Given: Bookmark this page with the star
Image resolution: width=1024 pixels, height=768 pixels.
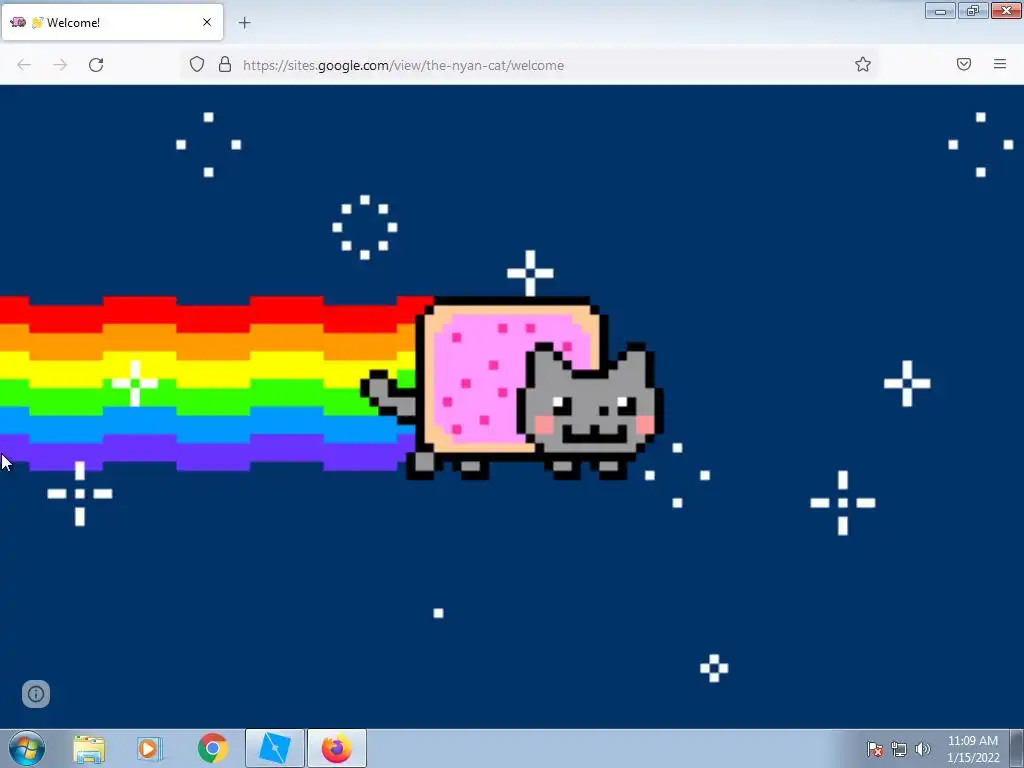Looking at the screenshot, I should coord(863,64).
